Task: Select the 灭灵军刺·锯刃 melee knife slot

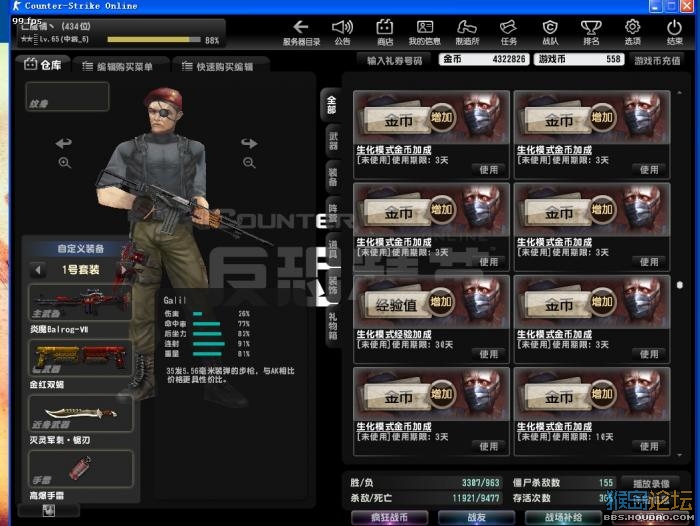Action: coord(80,413)
